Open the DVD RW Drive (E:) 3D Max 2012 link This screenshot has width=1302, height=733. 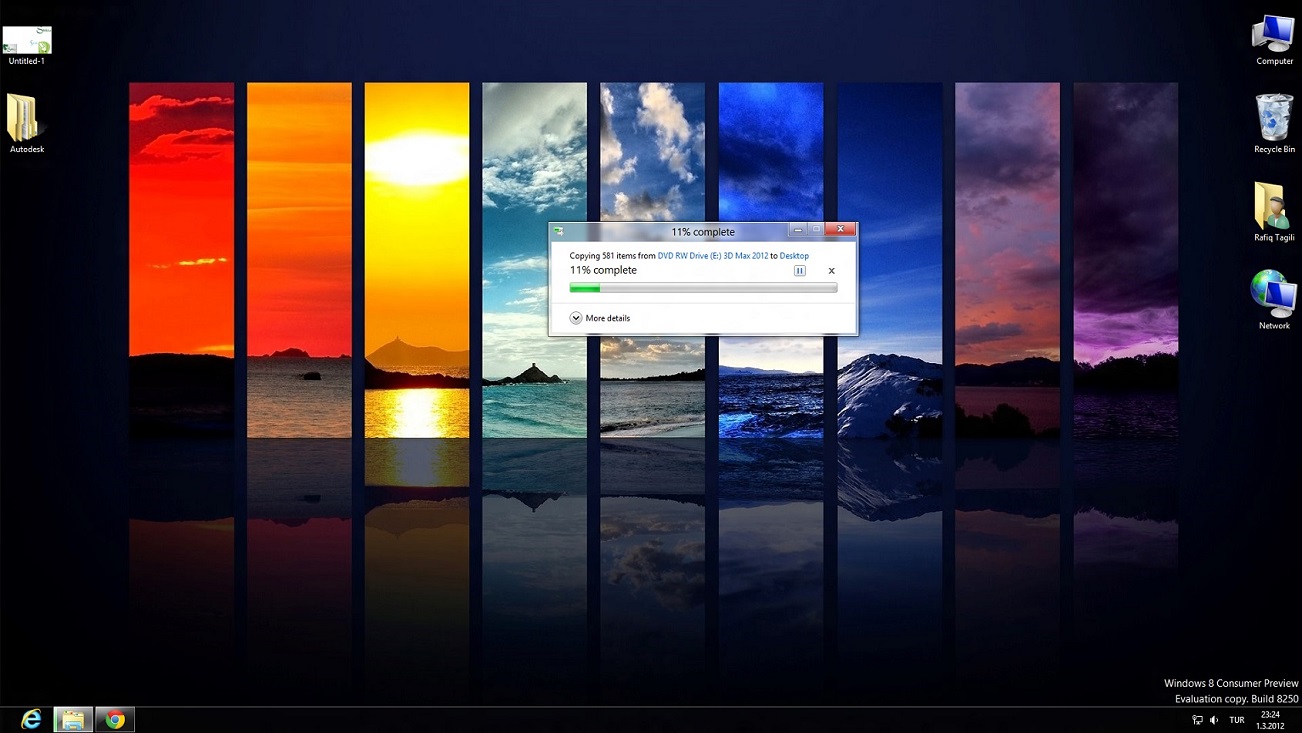[713, 256]
